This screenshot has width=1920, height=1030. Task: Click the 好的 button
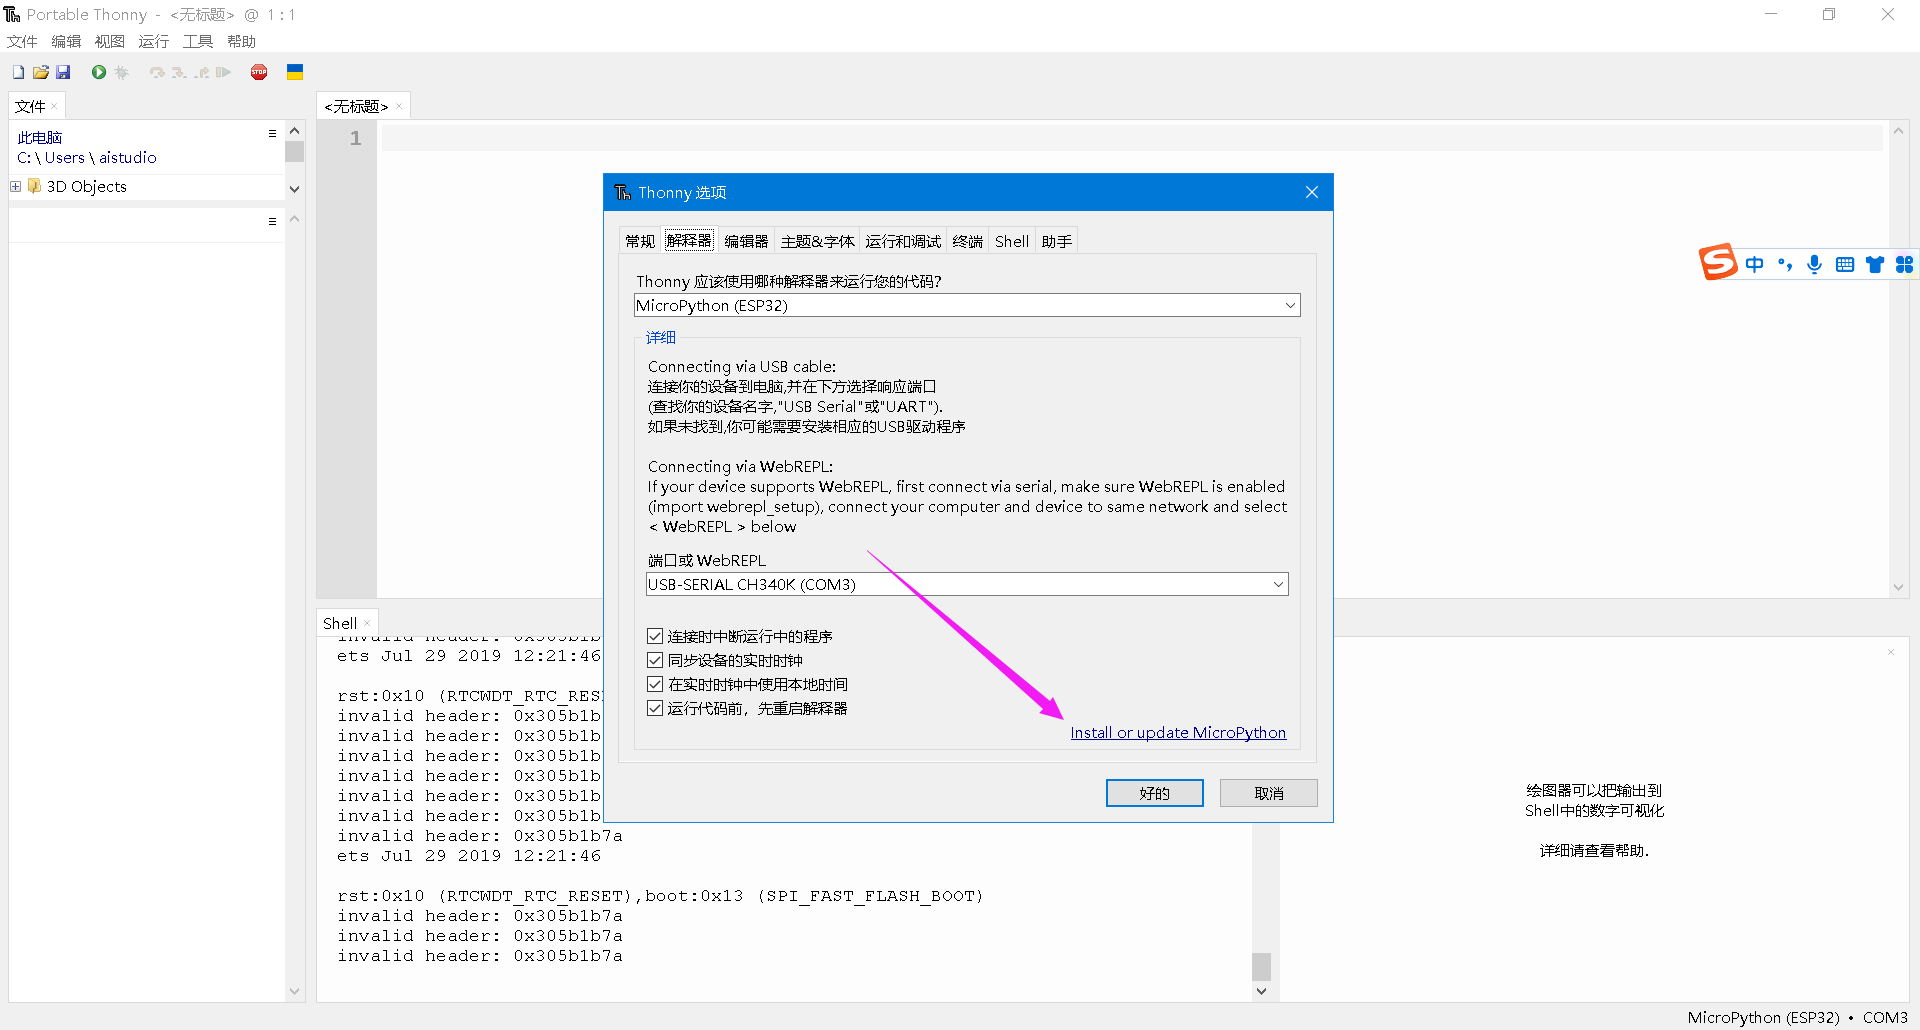pos(1155,793)
